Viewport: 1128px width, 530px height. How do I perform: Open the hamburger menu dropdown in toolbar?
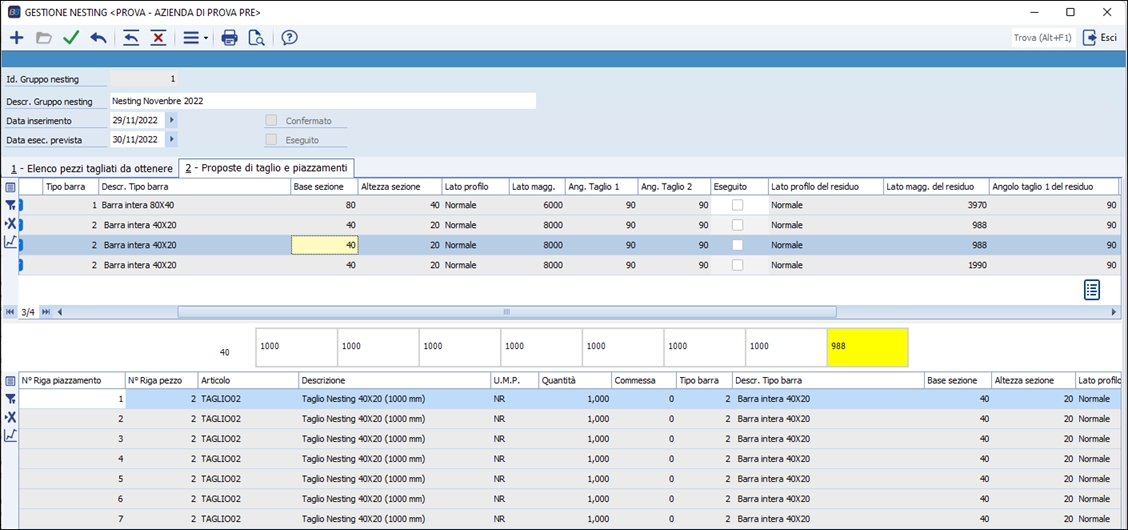(x=193, y=38)
